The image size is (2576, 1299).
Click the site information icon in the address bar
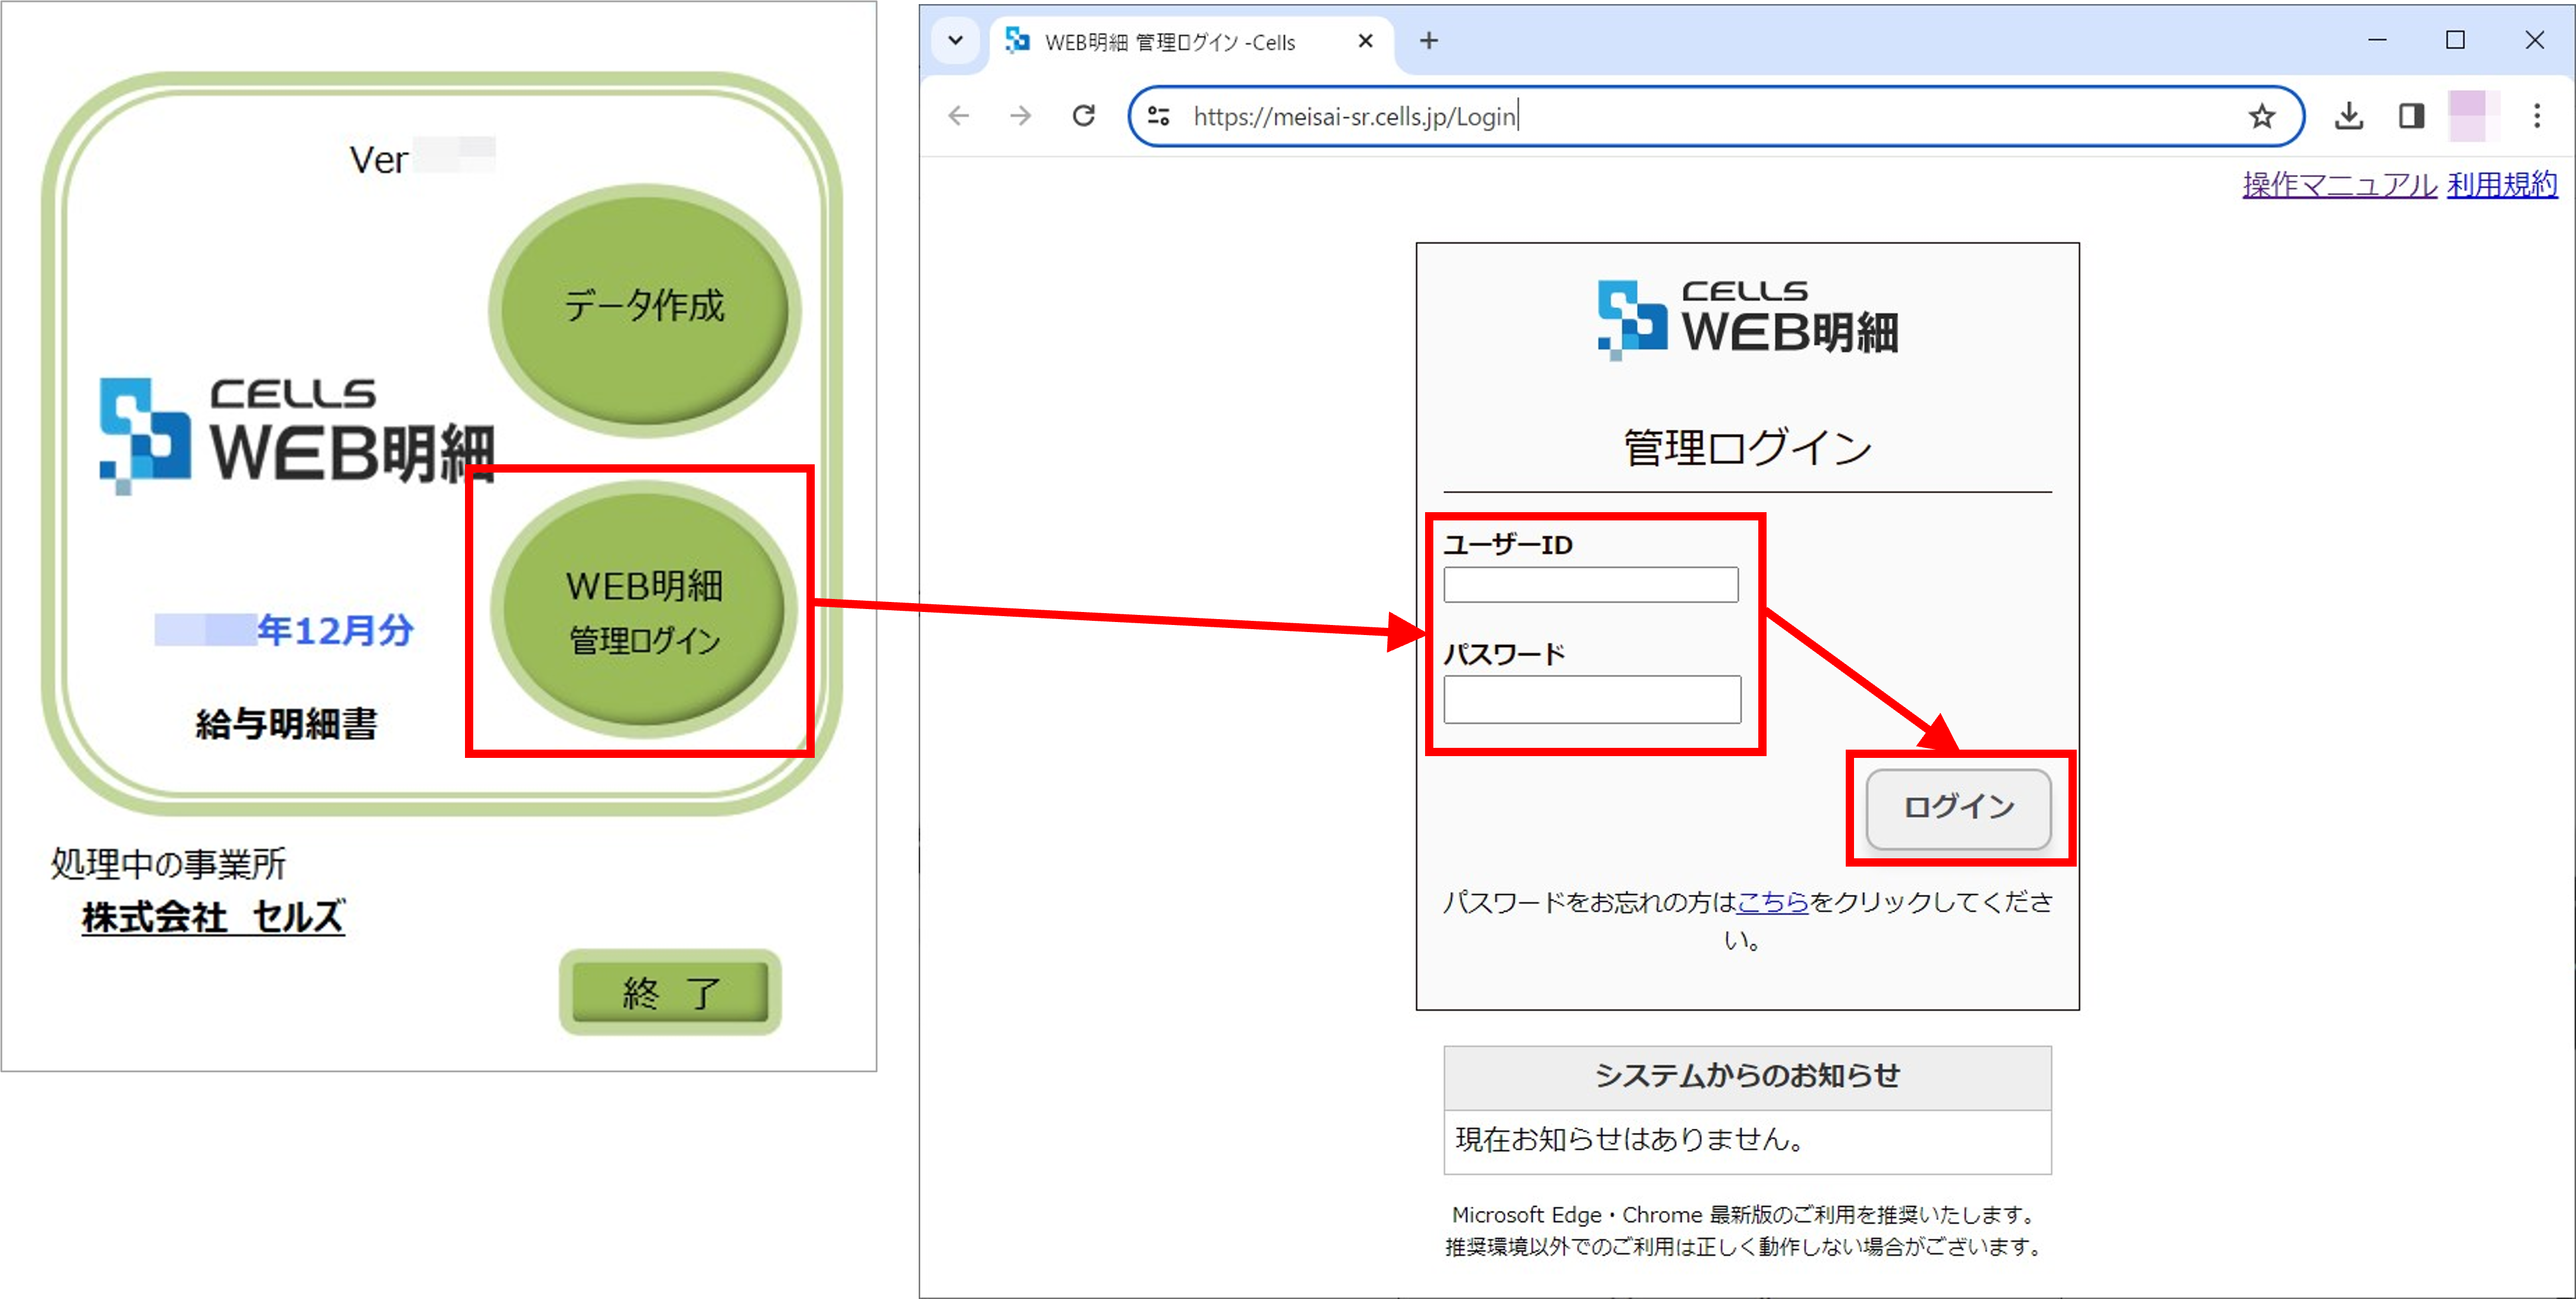(x=1157, y=116)
